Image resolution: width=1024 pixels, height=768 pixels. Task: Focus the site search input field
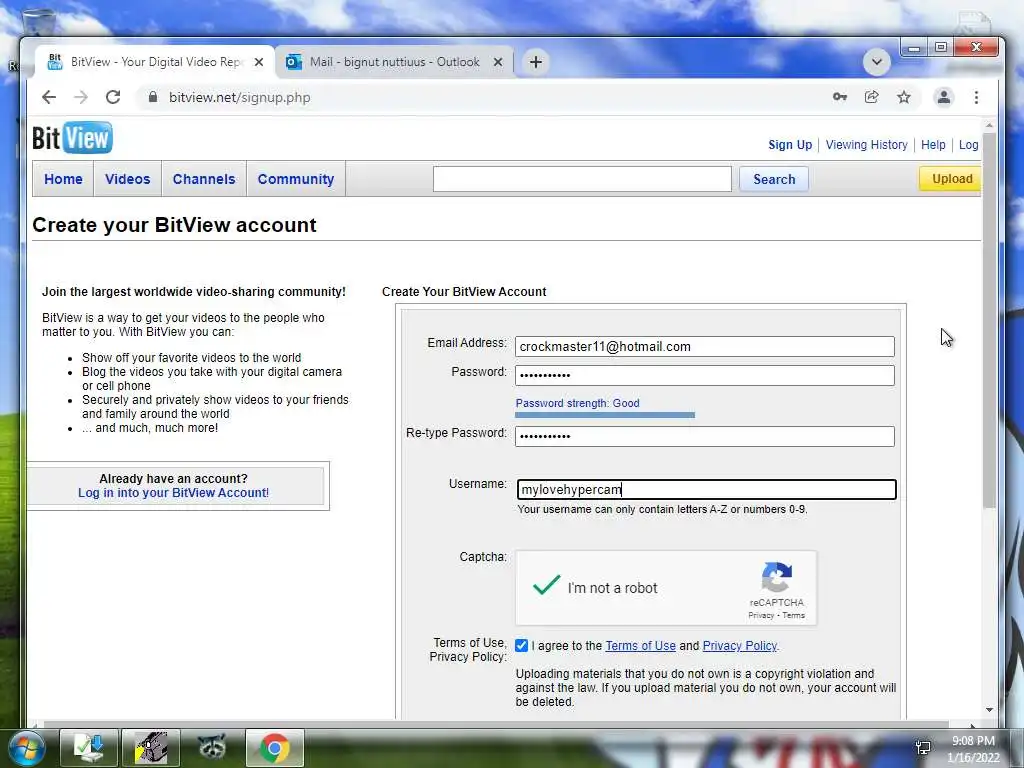(x=582, y=179)
